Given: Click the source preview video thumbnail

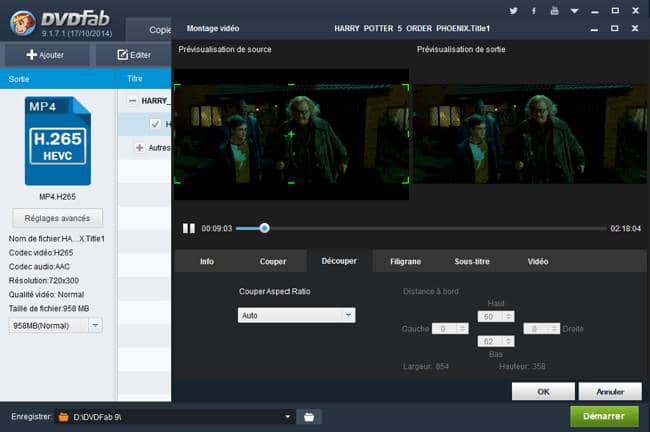Looking at the screenshot, I should [x=291, y=134].
